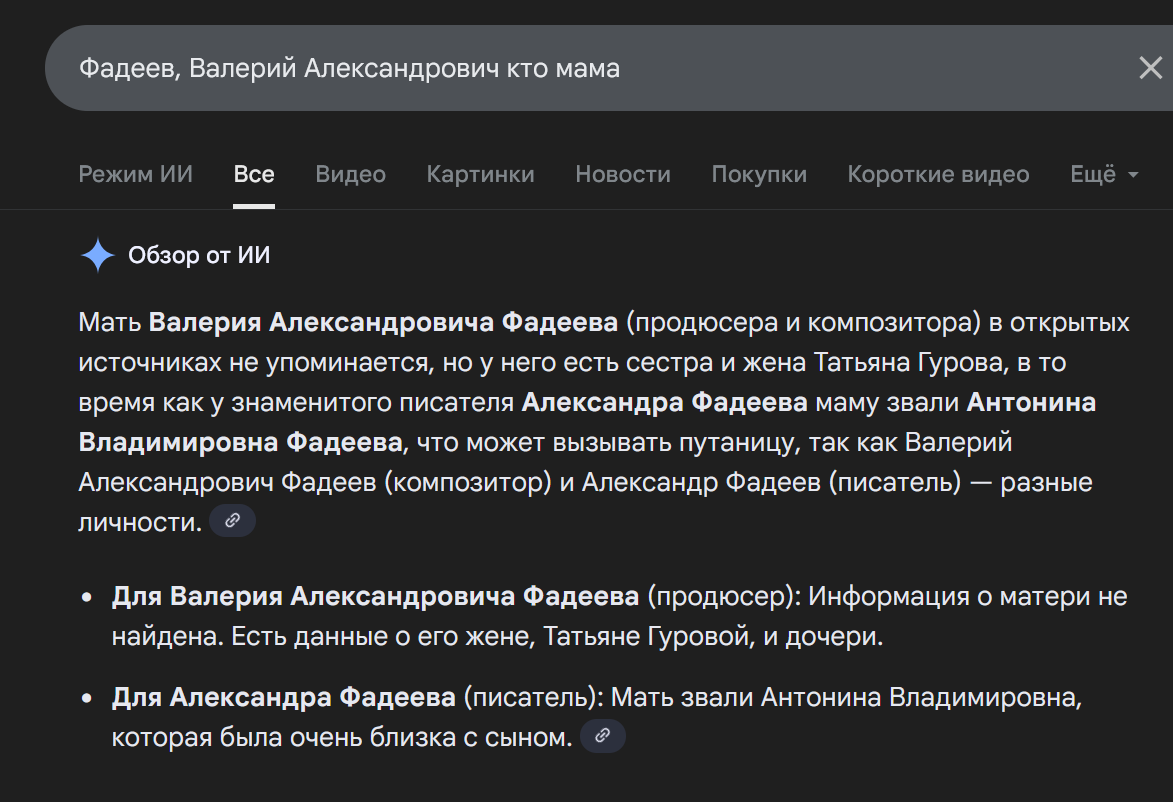Open the source link chip after "личности."
The width and height of the screenshot is (1173, 802).
click(232, 521)
